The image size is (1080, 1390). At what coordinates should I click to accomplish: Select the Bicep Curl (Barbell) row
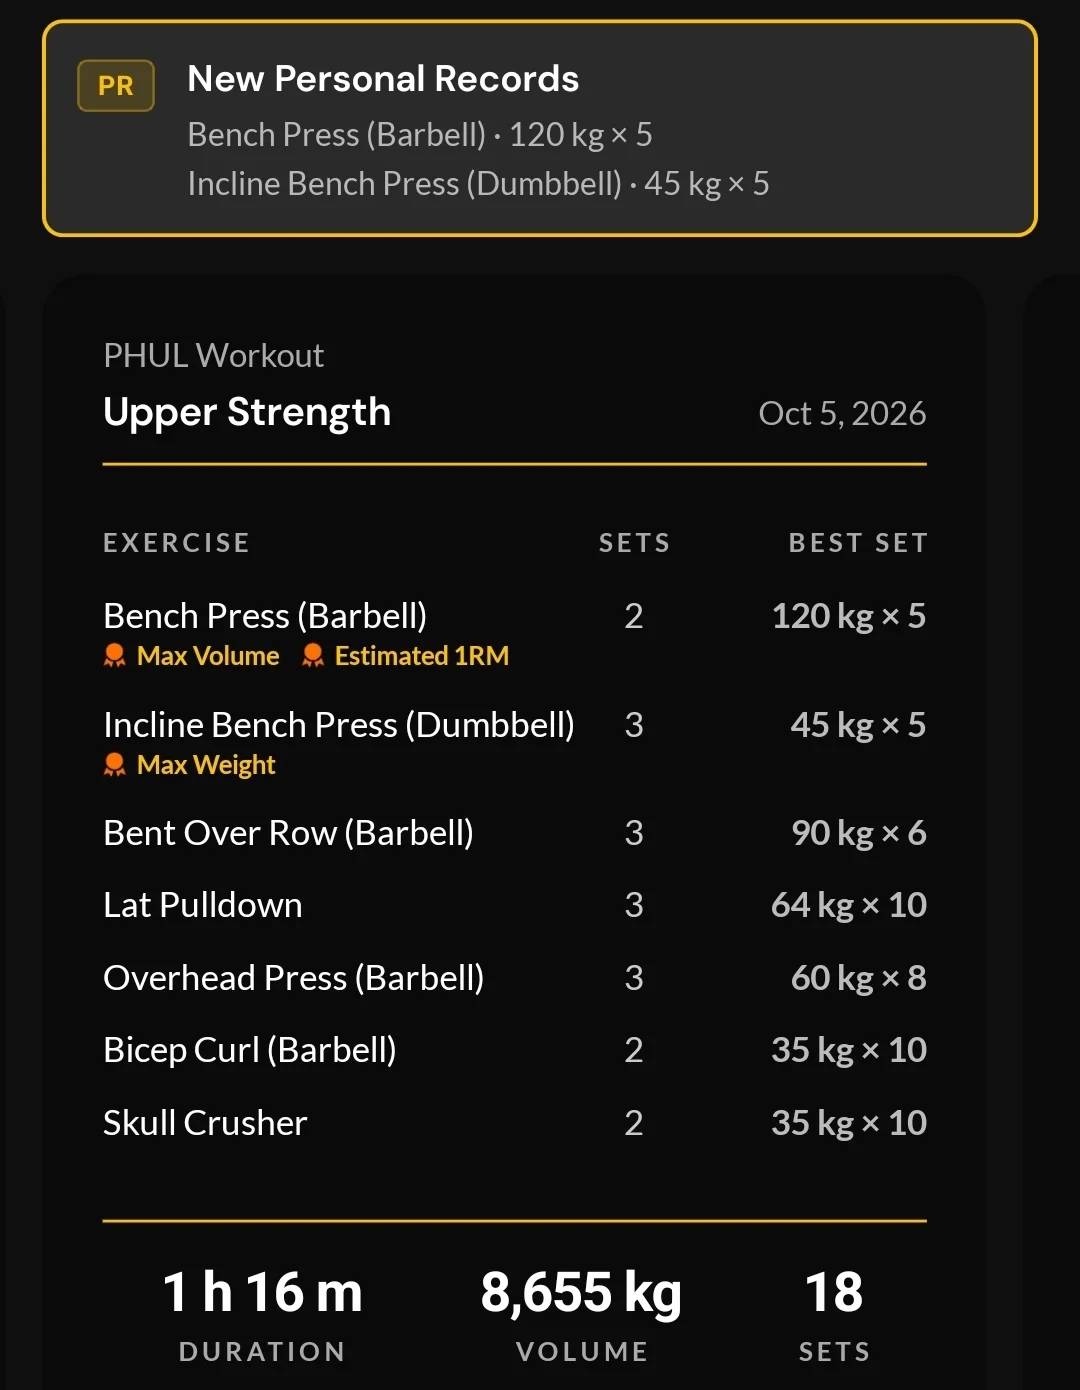515,1050
